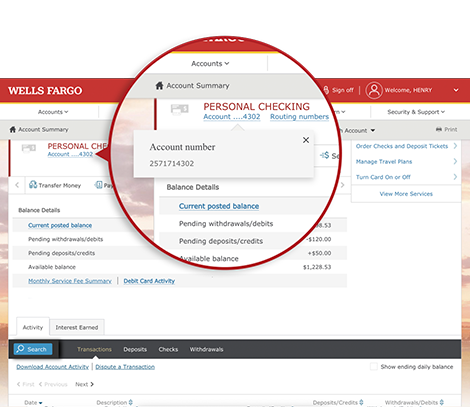Open the Turn Card On or Off link
Screen dimensions: 470x407
point(383,177)
